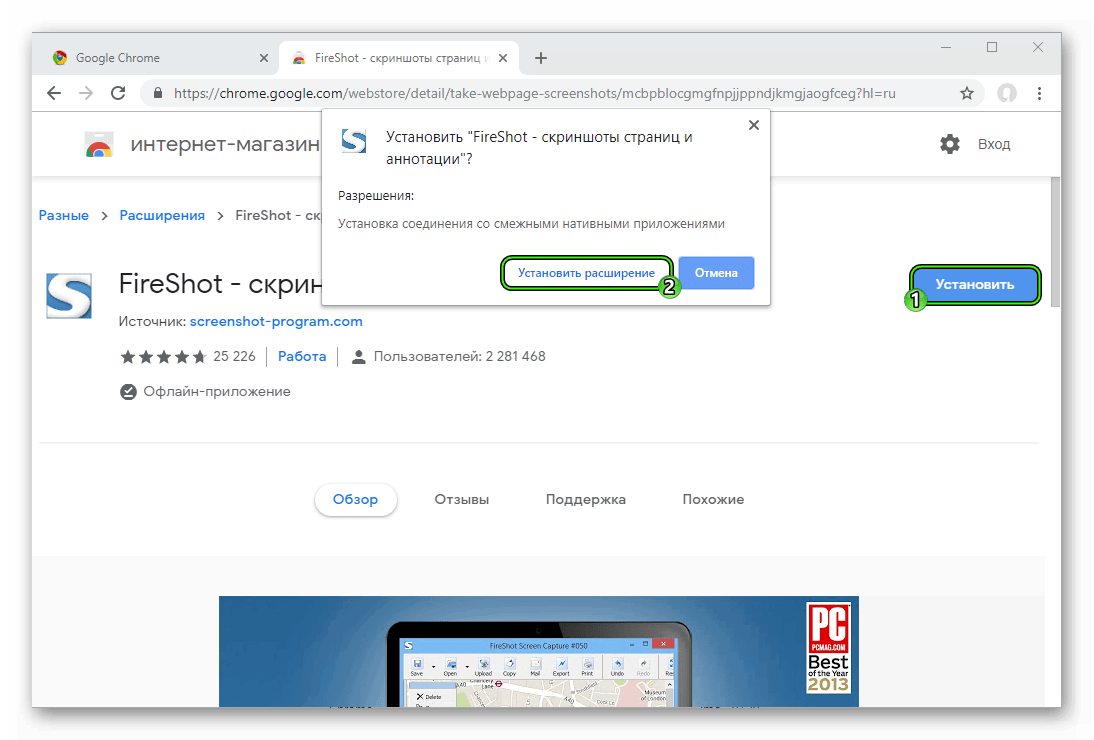
Task: Select the Обзор tab
Action: [355, 499]
